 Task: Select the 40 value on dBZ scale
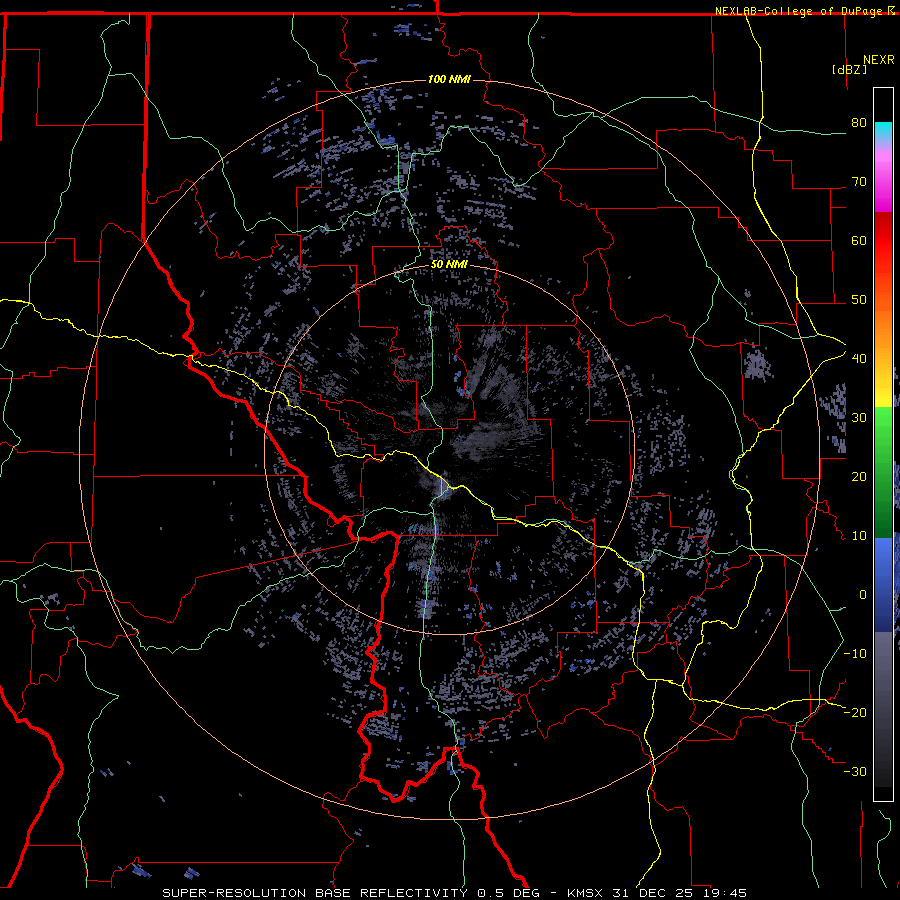click(x=858, y=359)
